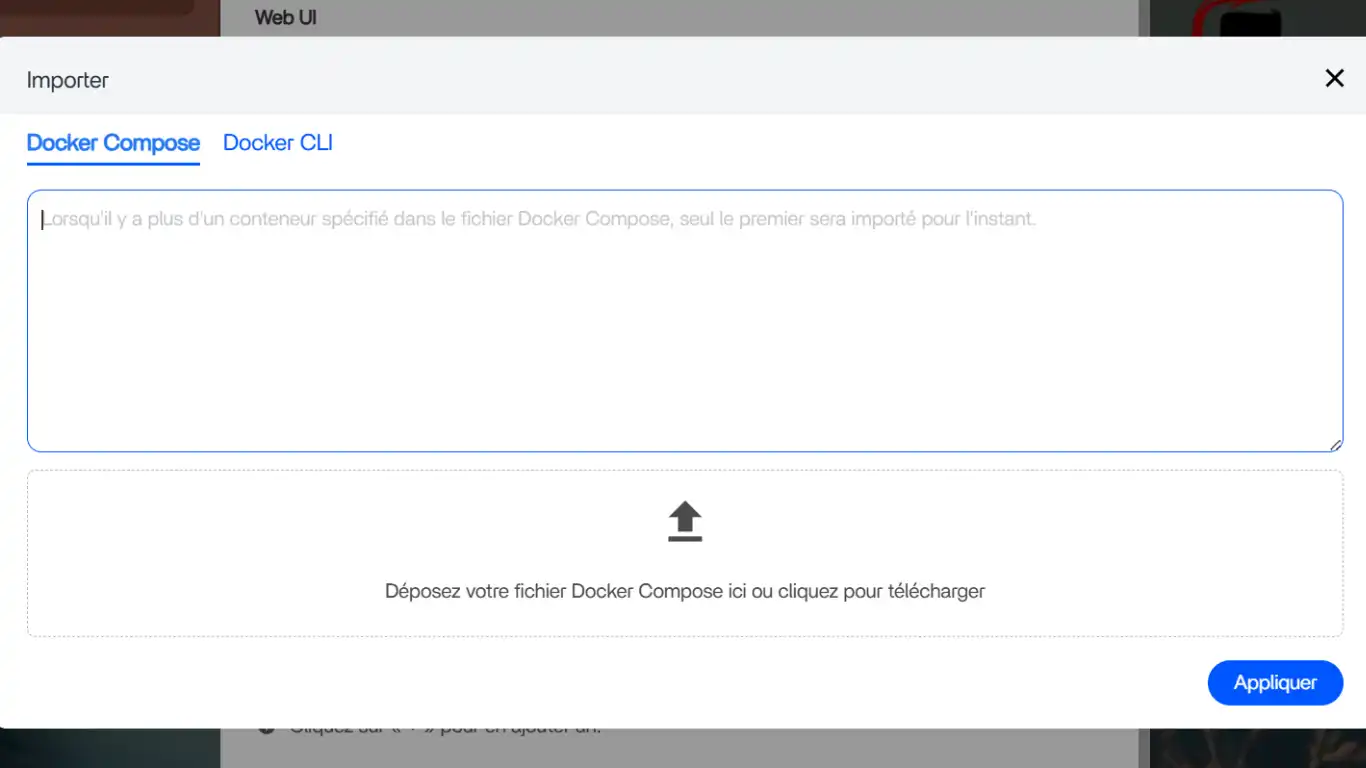This screenshot has width=1366, height=768.
Task: Click the empty header bar right of Importer title
Action: point(700,79)
